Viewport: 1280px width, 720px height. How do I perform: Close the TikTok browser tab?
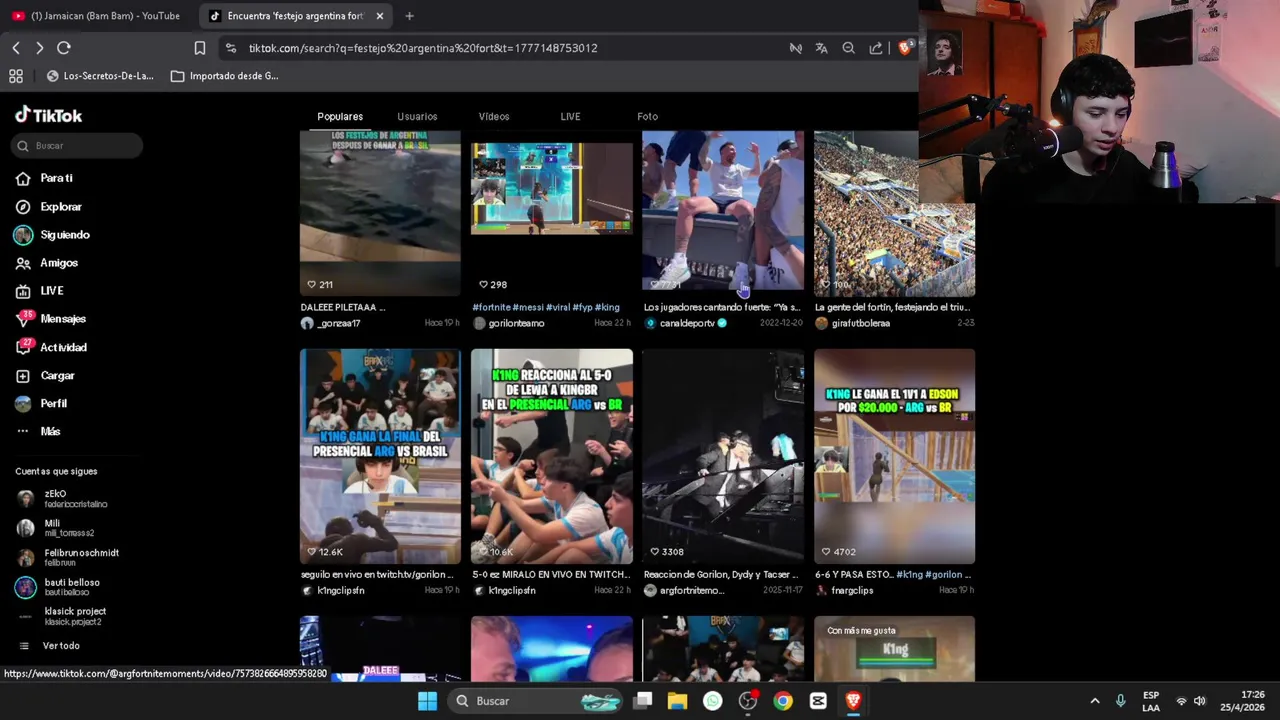click(379, 16)
